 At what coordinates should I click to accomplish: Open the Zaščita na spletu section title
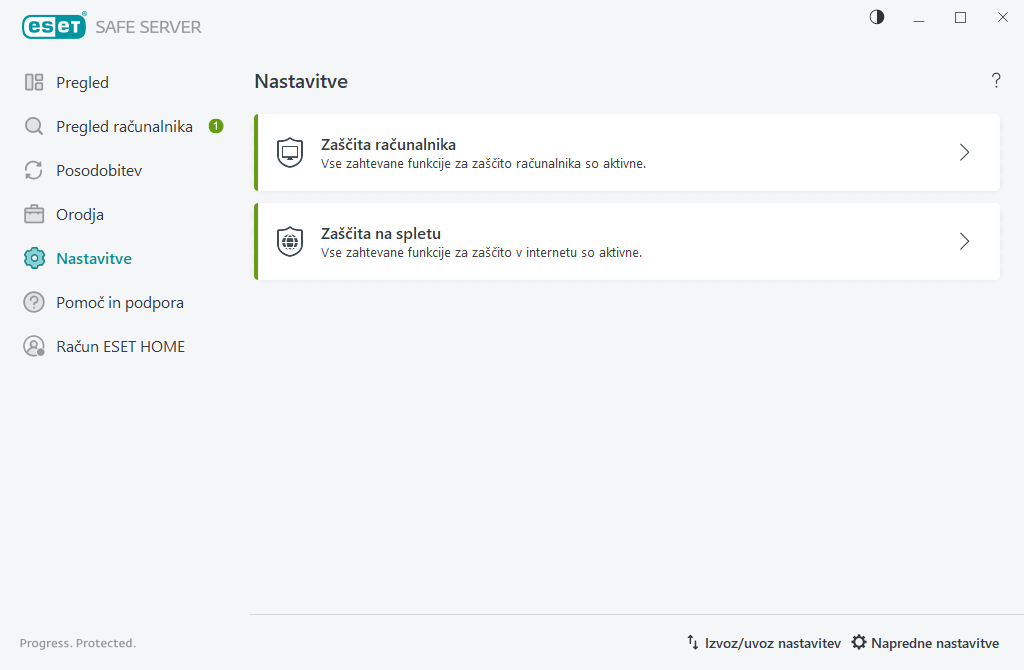(x=381, y=234)
